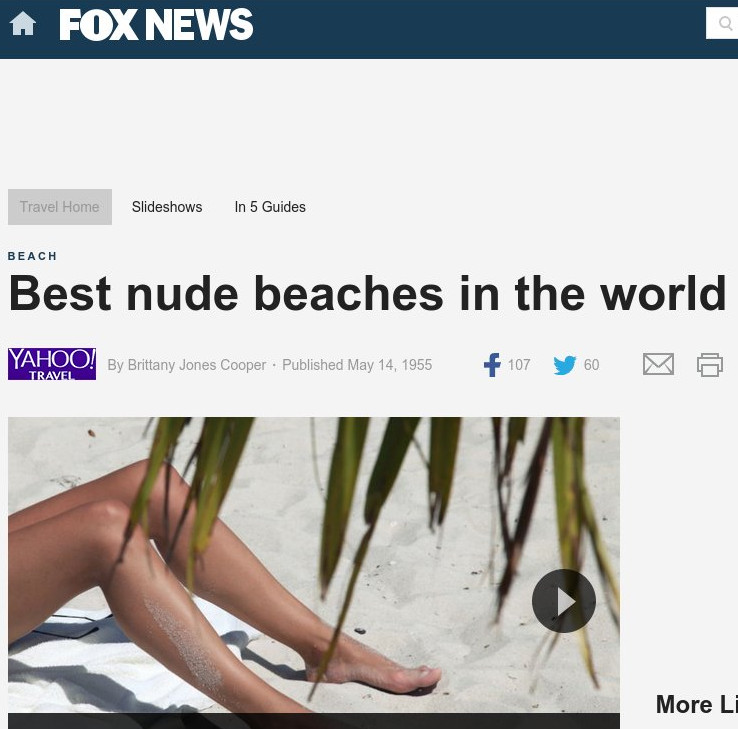The image size is (738, 729).
Task: Click the beach legs video thumbnail
Action: 314,565
